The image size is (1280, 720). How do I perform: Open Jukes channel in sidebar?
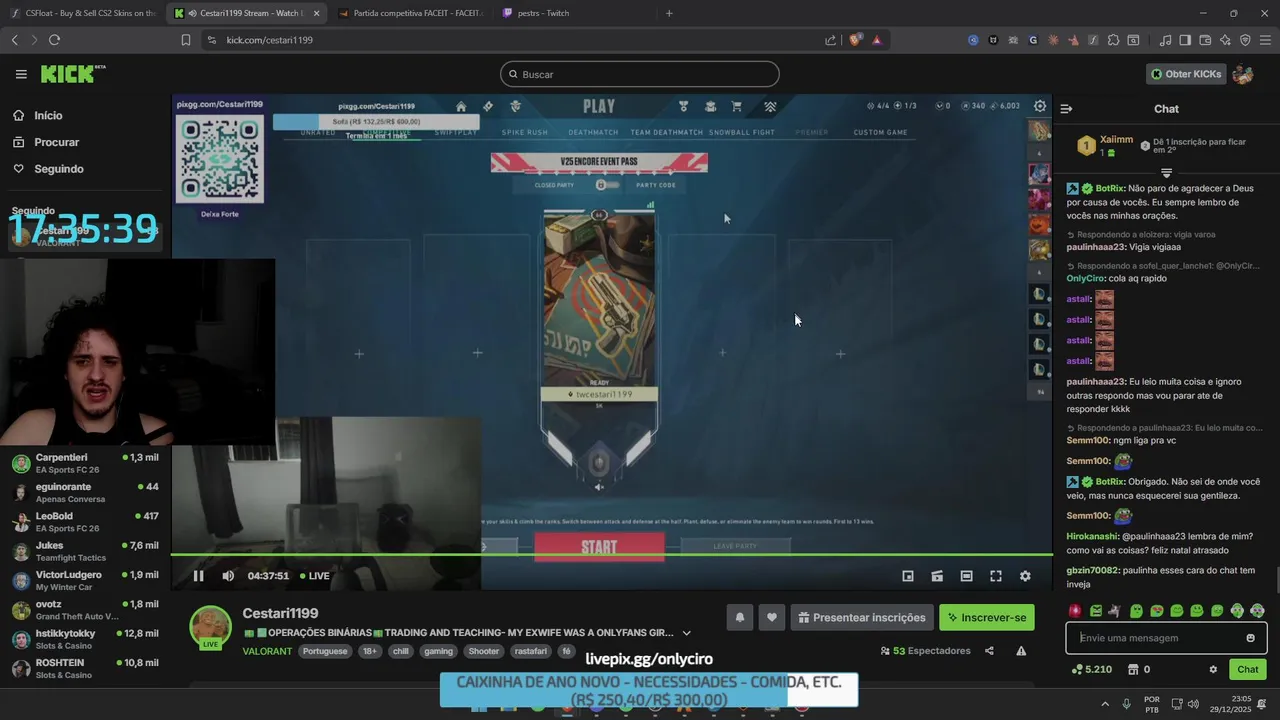[85, 551]
